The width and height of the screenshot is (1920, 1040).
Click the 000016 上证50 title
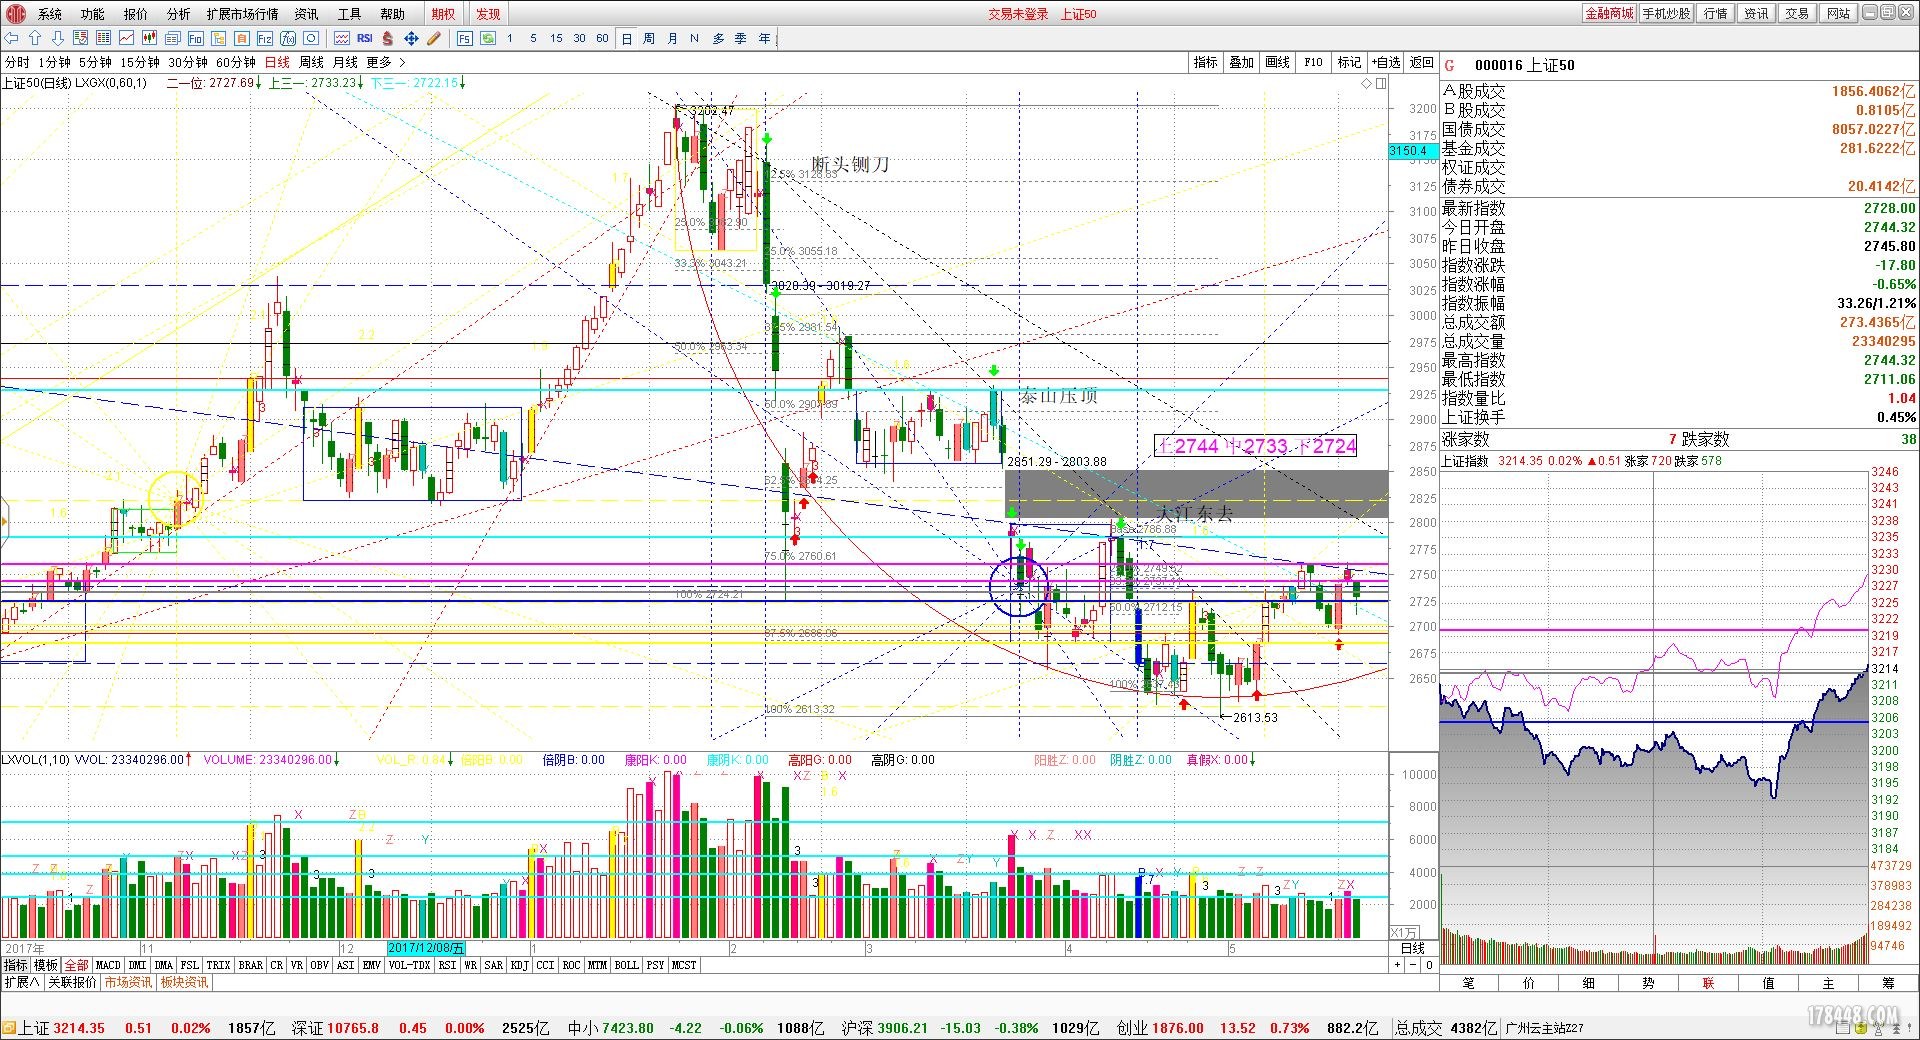pyautogui.click(x=1524, y=65)
